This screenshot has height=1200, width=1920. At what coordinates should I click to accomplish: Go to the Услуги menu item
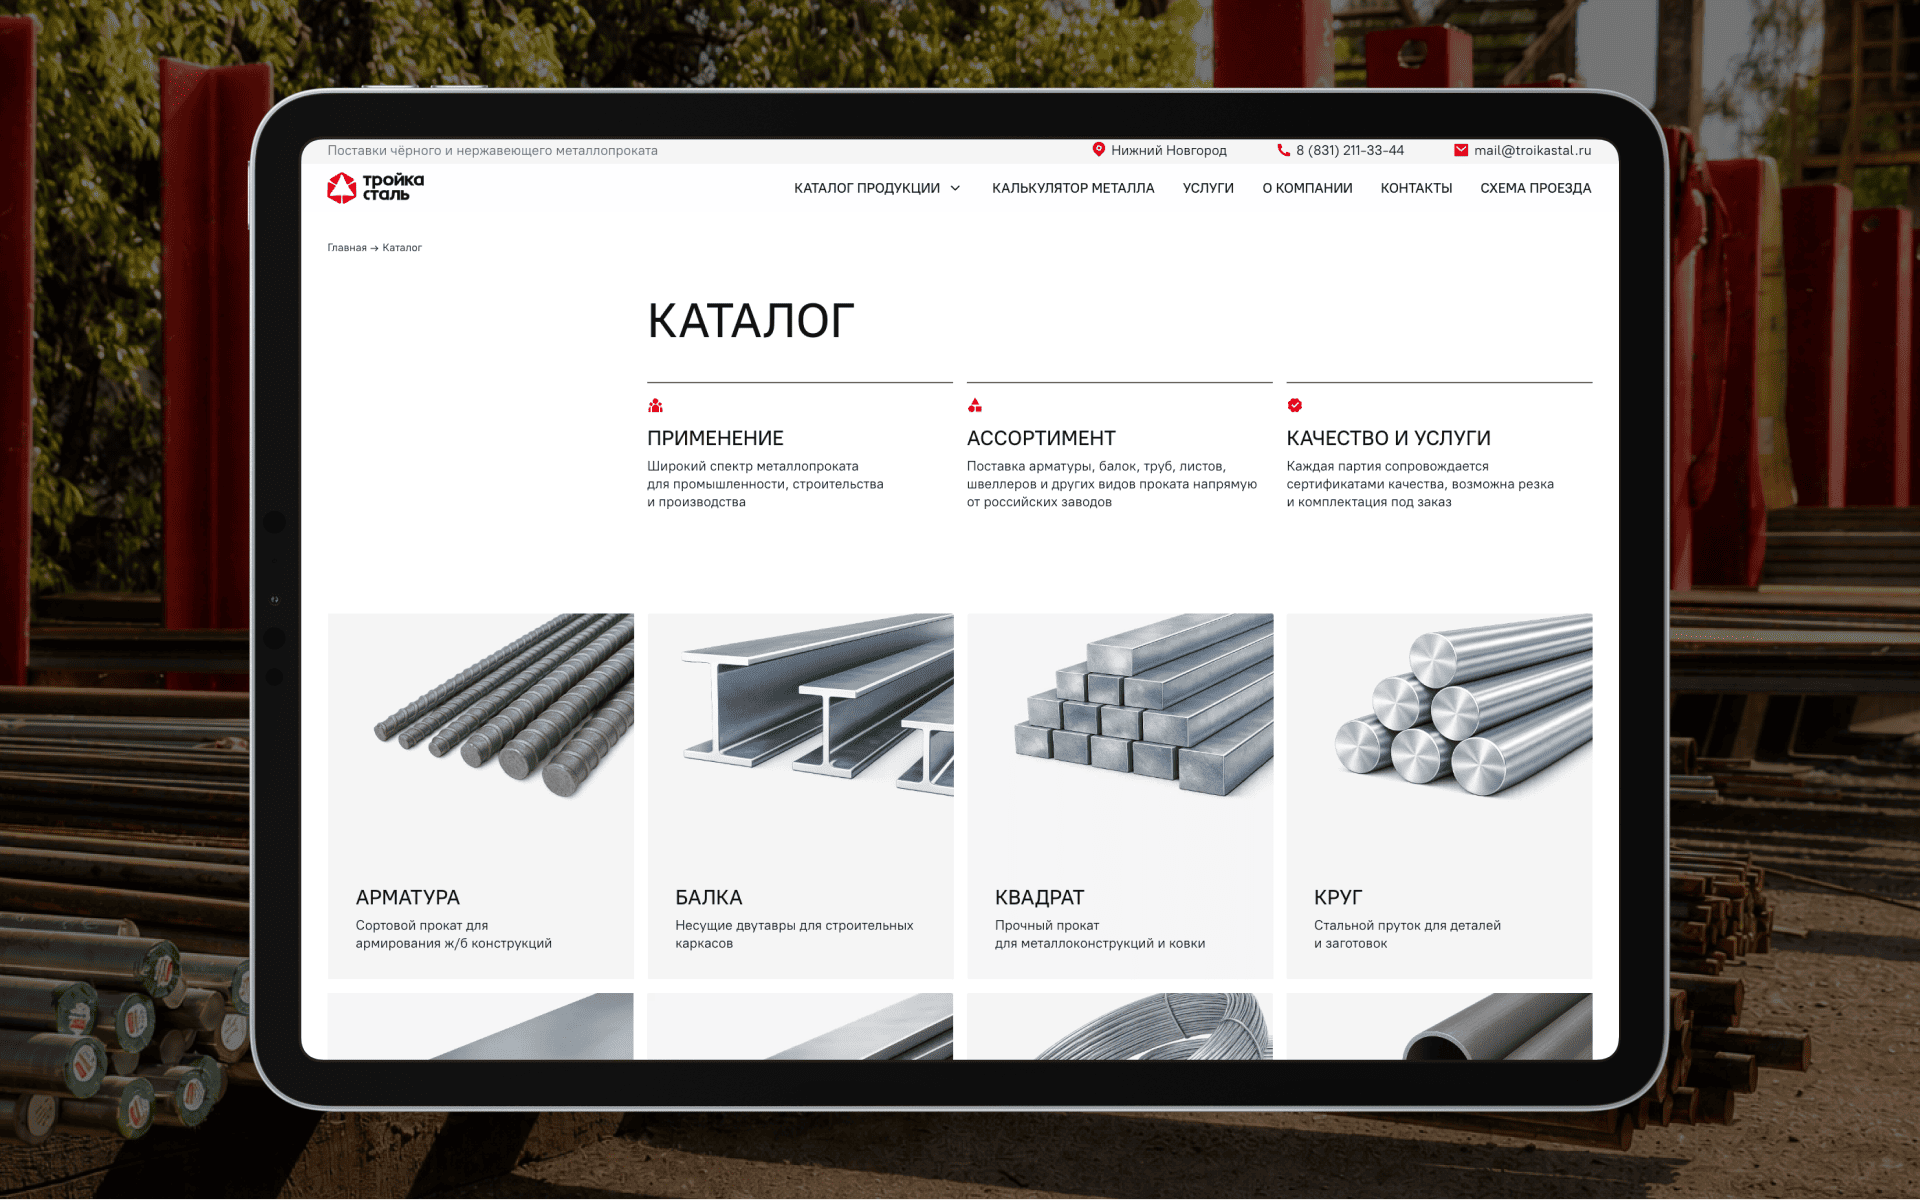click(1208, 188)
